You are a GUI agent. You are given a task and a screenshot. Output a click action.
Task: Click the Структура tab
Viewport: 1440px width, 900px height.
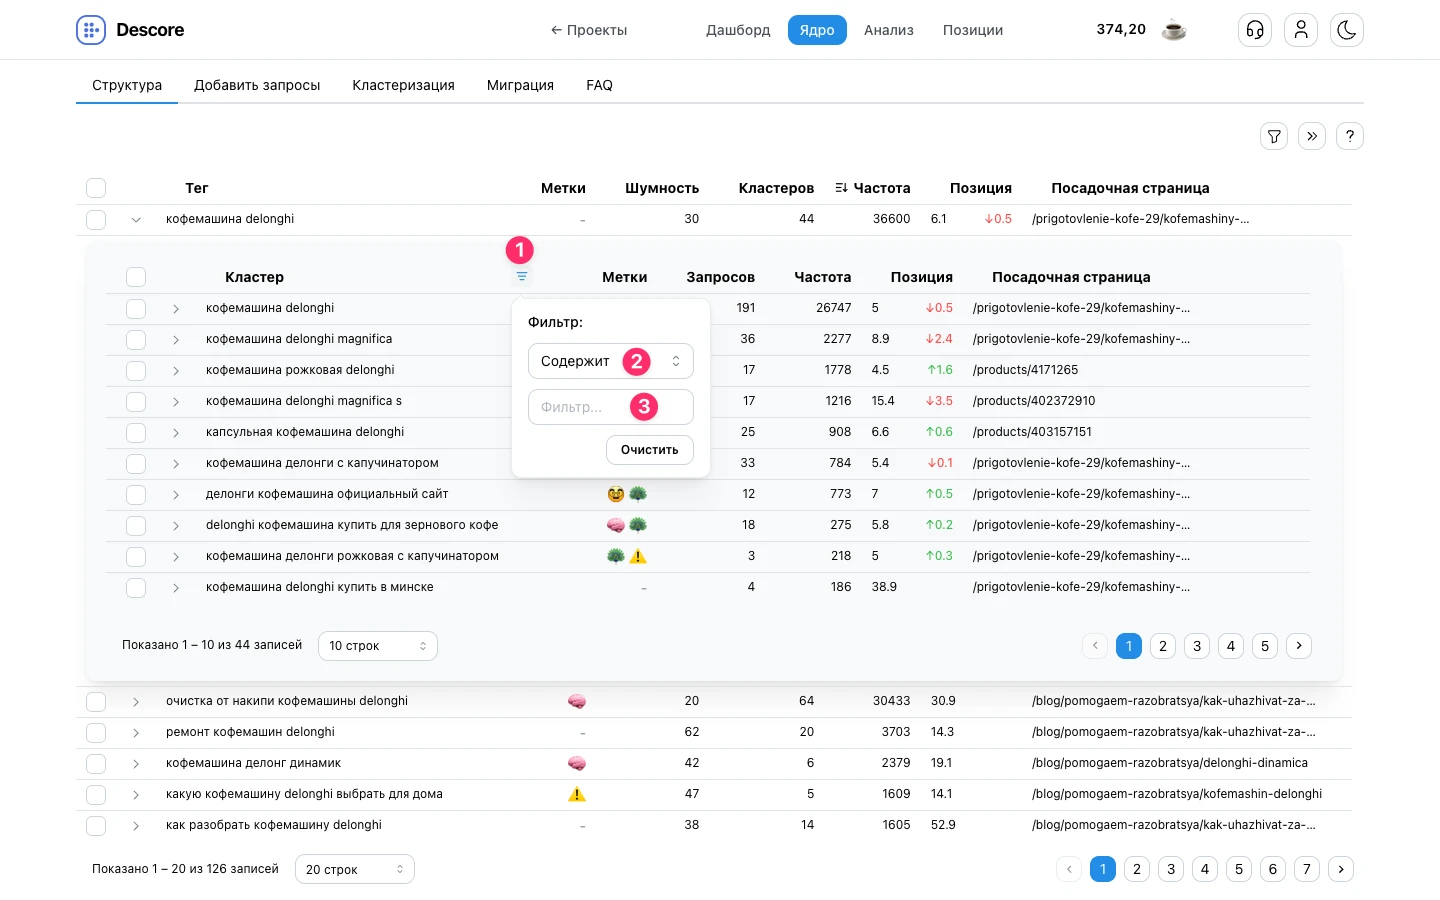127,85
